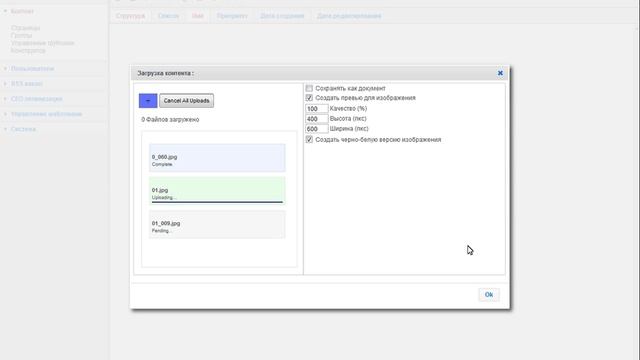Close the Загрузка контента dialog
Screen dimensions: 640x360
click(x=500, y=73)
